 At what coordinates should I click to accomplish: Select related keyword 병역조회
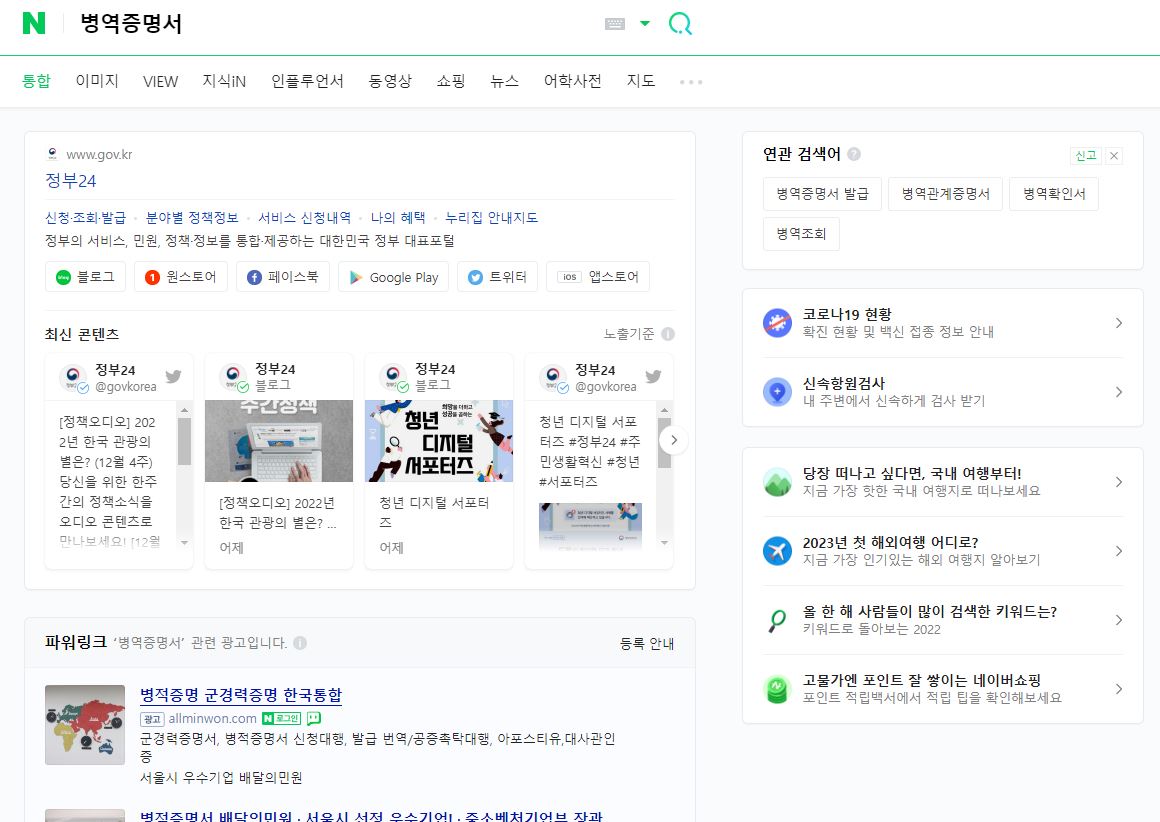pyautogui.click(x=801, y=234)
